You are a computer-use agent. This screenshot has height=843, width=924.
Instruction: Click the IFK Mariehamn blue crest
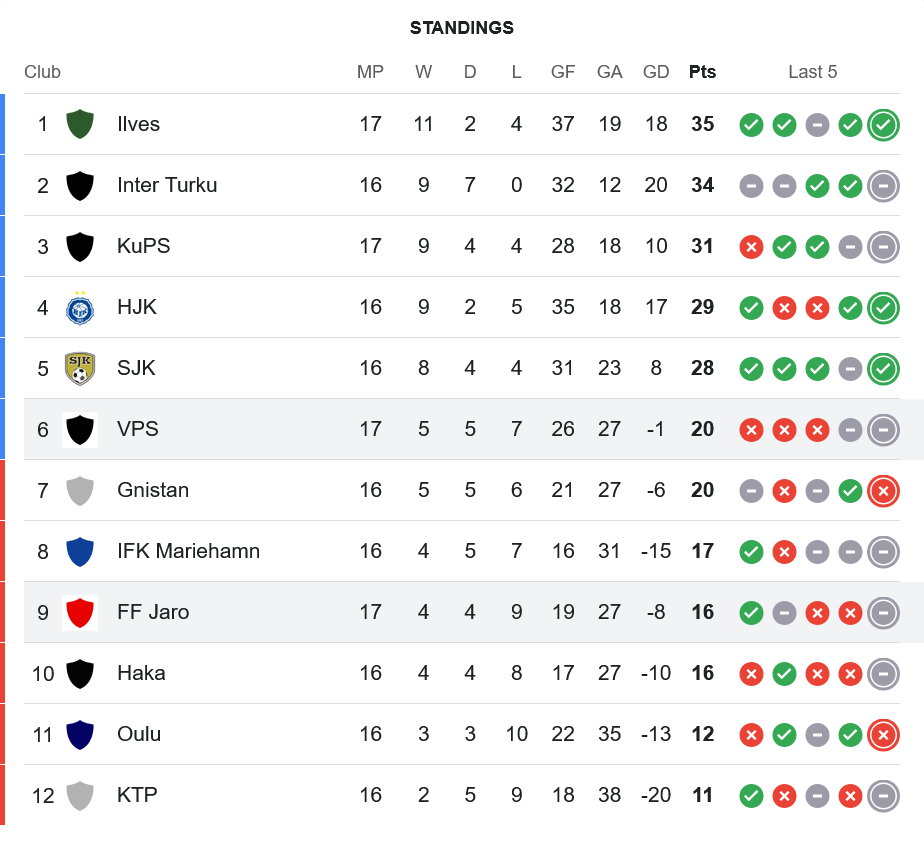tap(80, 551)
